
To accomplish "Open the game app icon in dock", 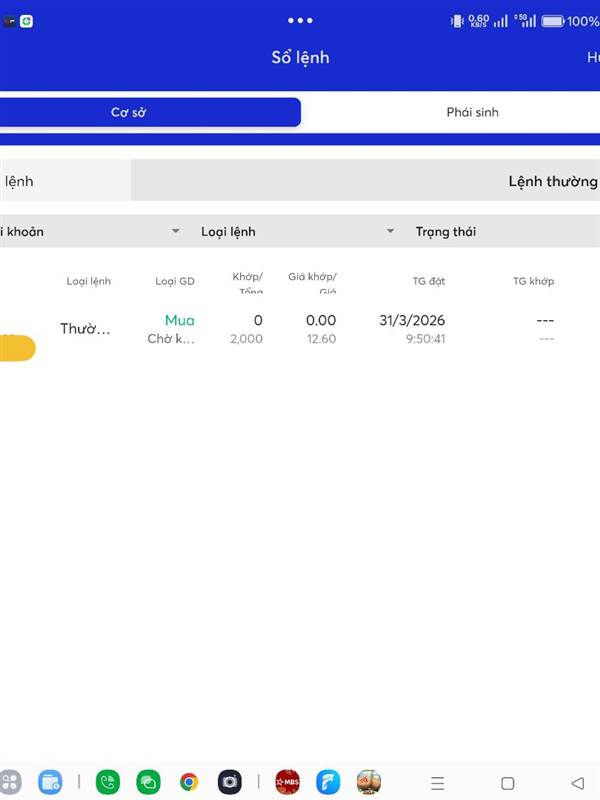I will click(369, 782).
